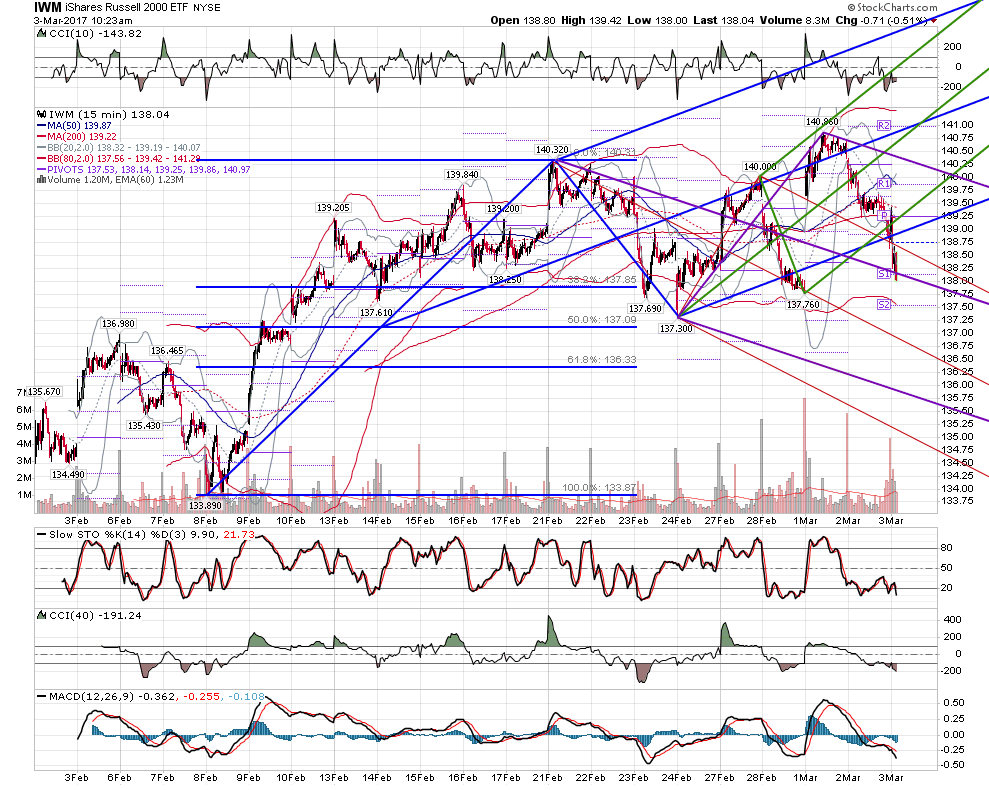Image resolution: width=989 pixels, height=790 pixels.
Task: Click the red down arrow after Chg
Action: (x=933, y=20)
